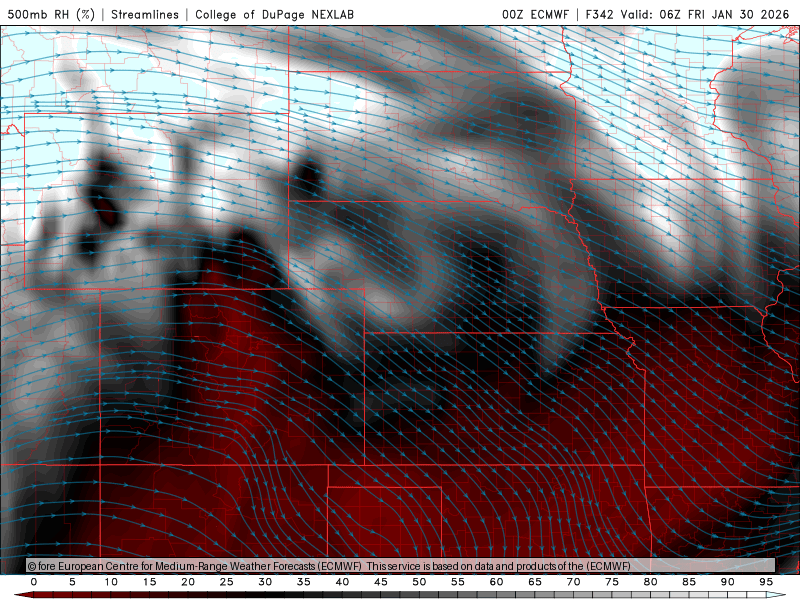Select the "Streamlines" label in the header
800x600 pixels.
[x=145, y=14]
